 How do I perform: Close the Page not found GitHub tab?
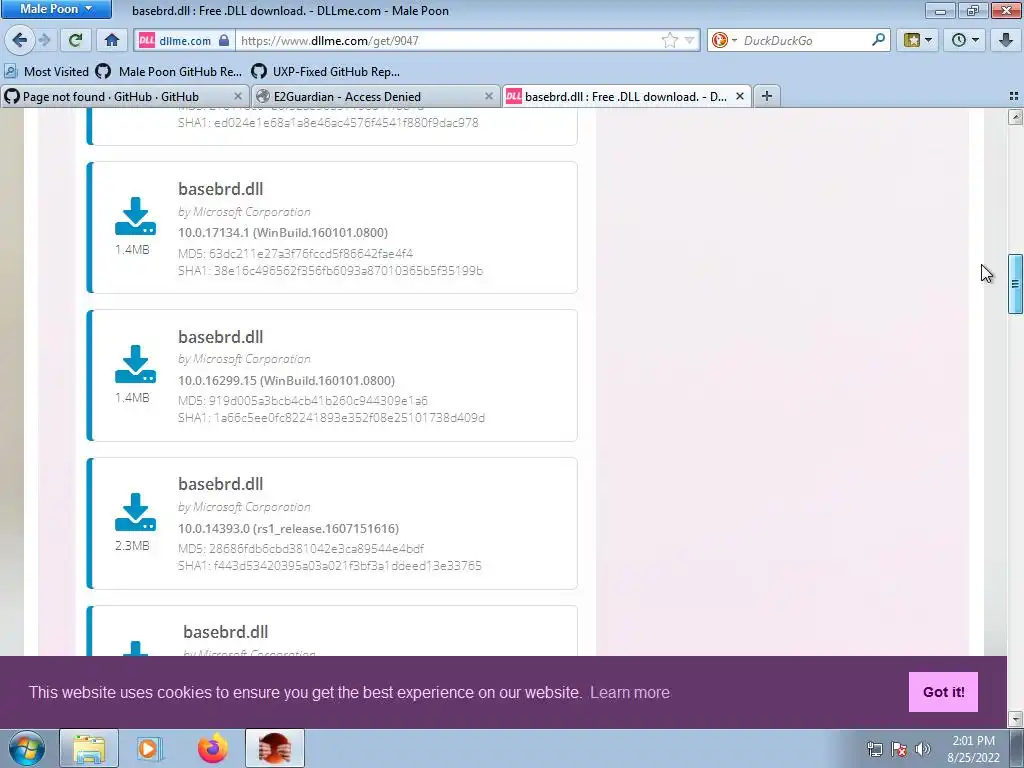pyautogui.click(x=238, y=97)
